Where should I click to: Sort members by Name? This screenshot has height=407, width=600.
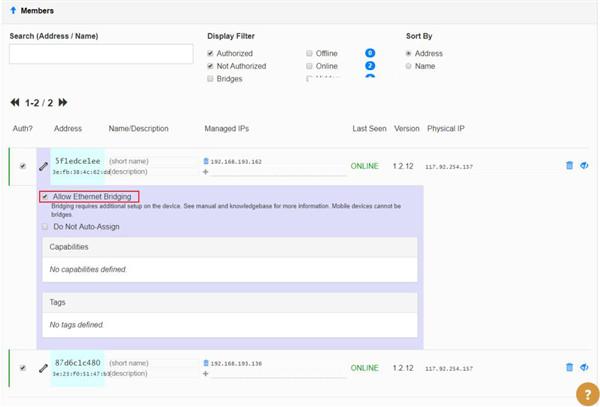(x=409, y=66)
